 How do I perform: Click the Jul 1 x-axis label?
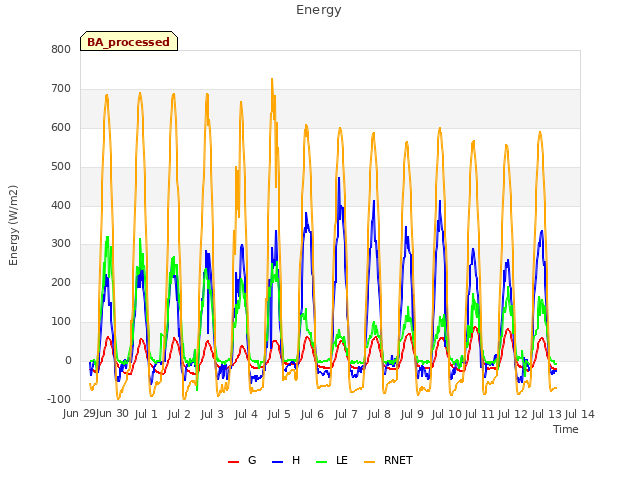tap(146, 414)
